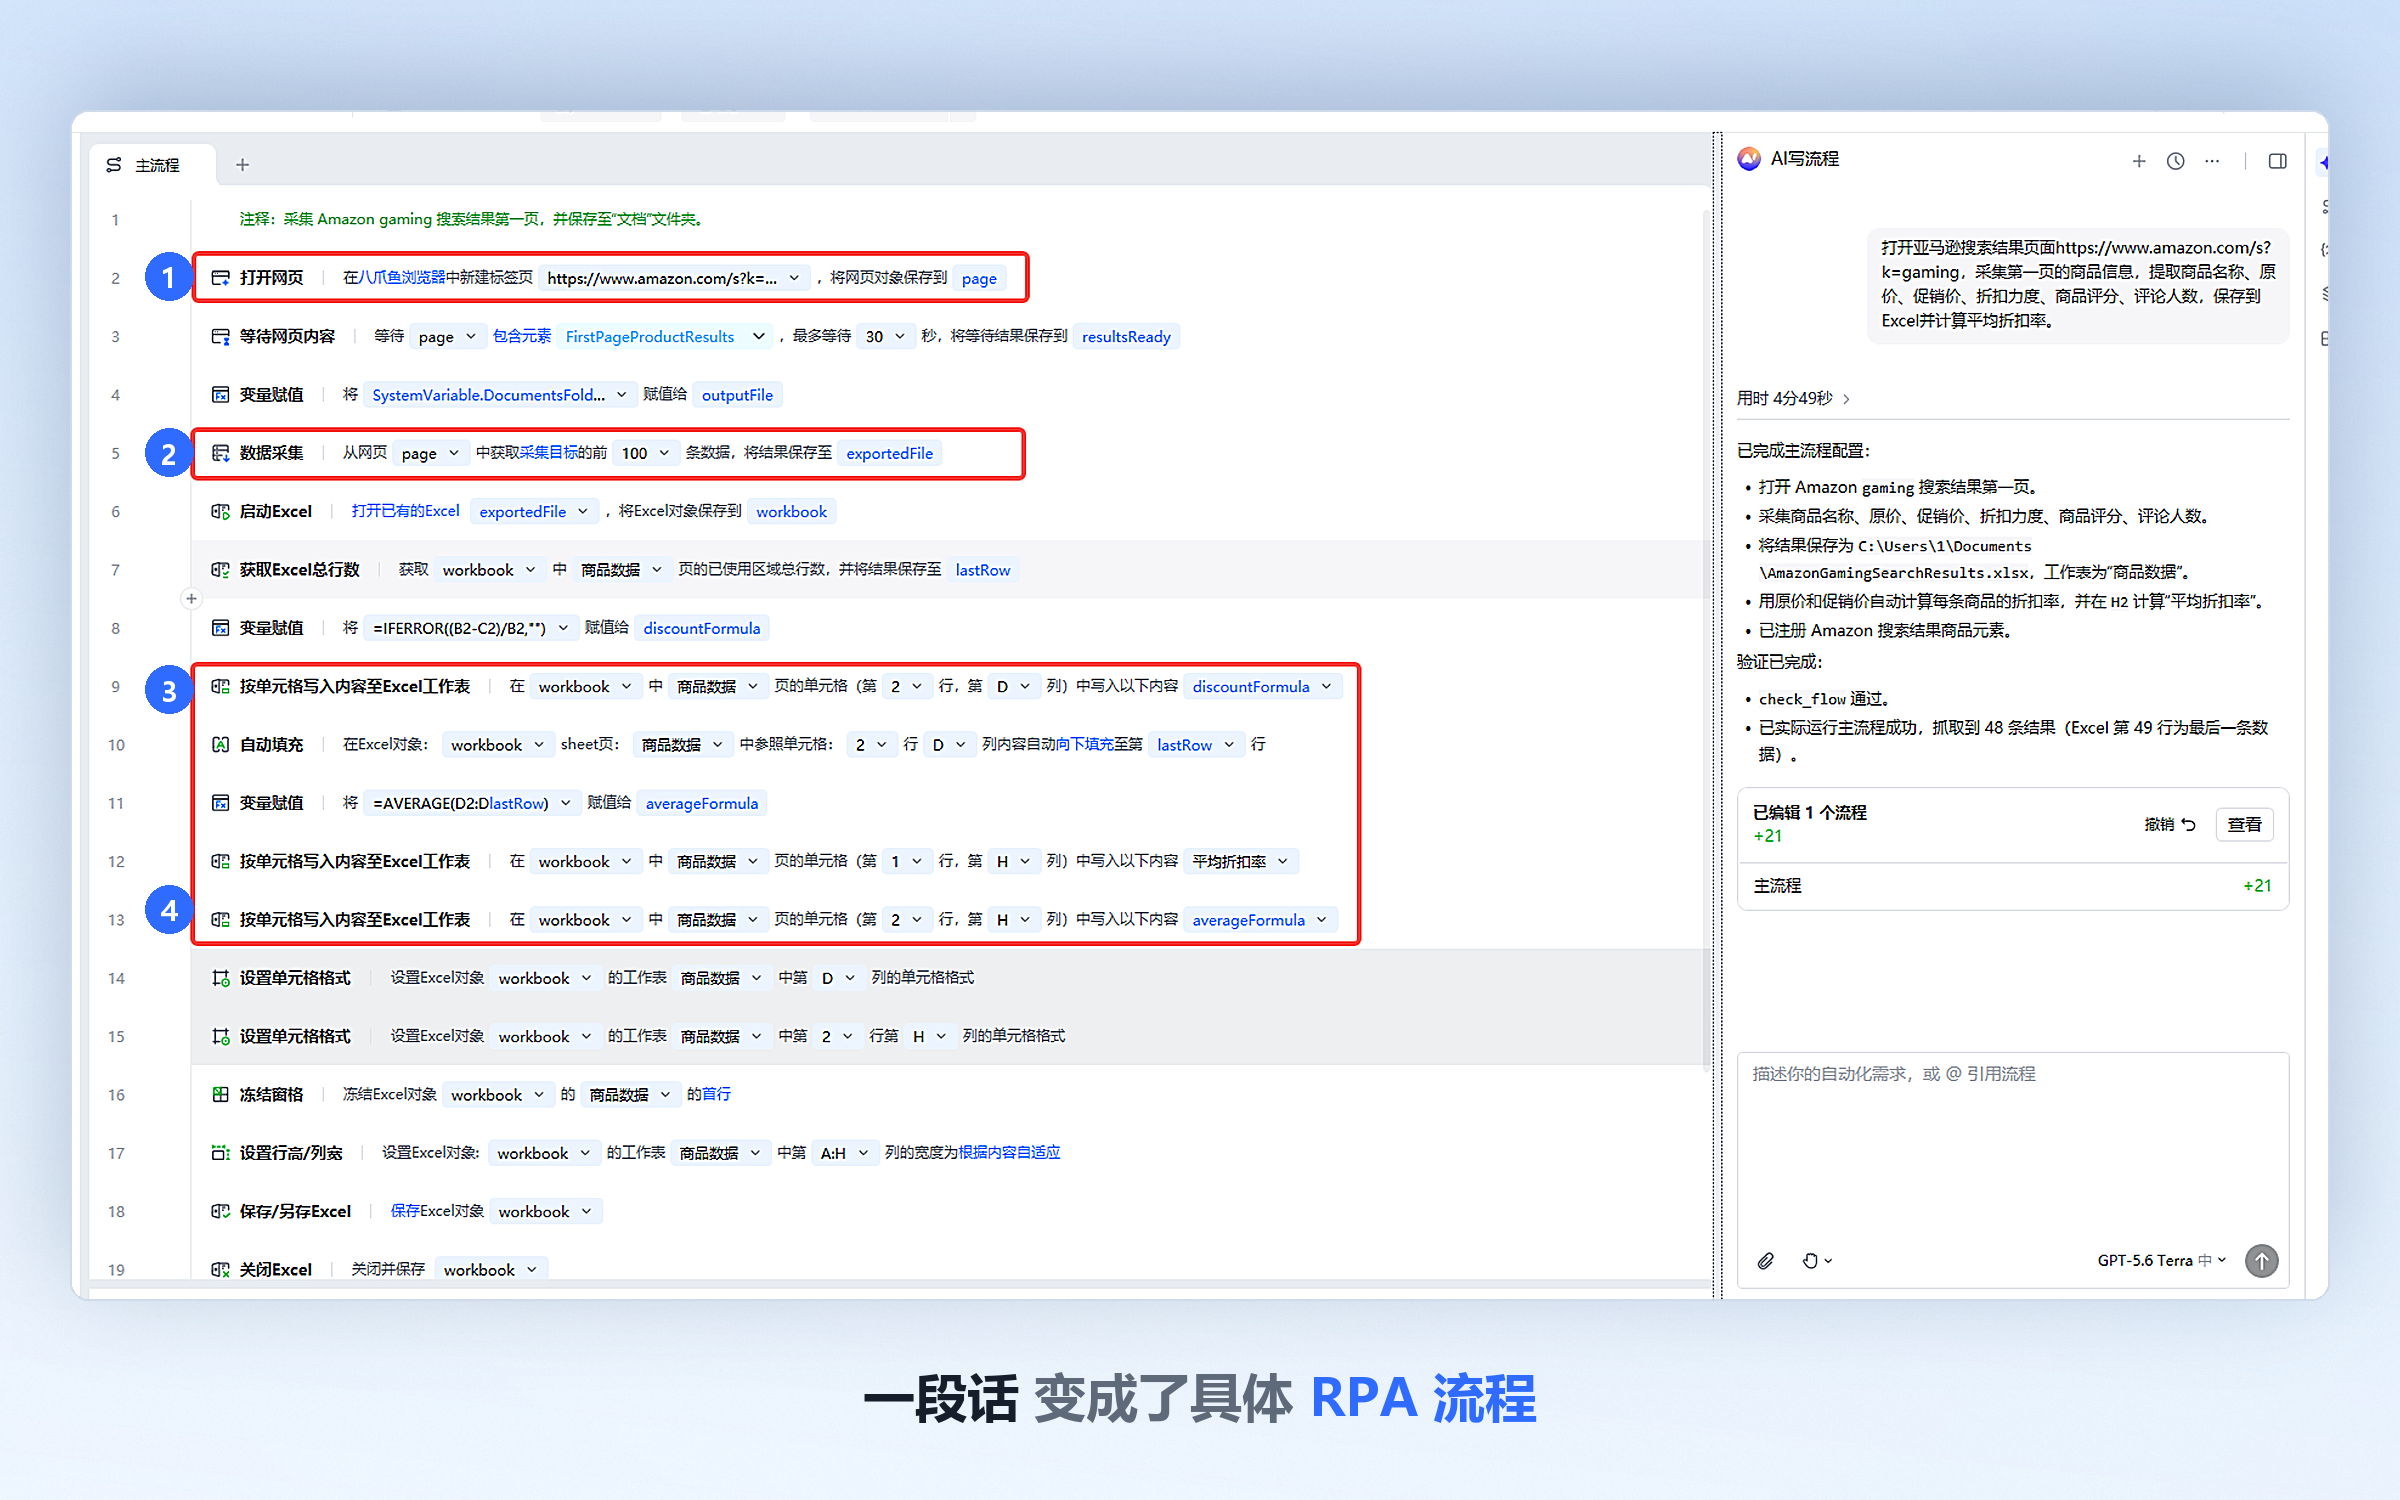Screen dimensions: 2400x1500
Task: Click the 打开网页 step icon
Action: [220, 278]
